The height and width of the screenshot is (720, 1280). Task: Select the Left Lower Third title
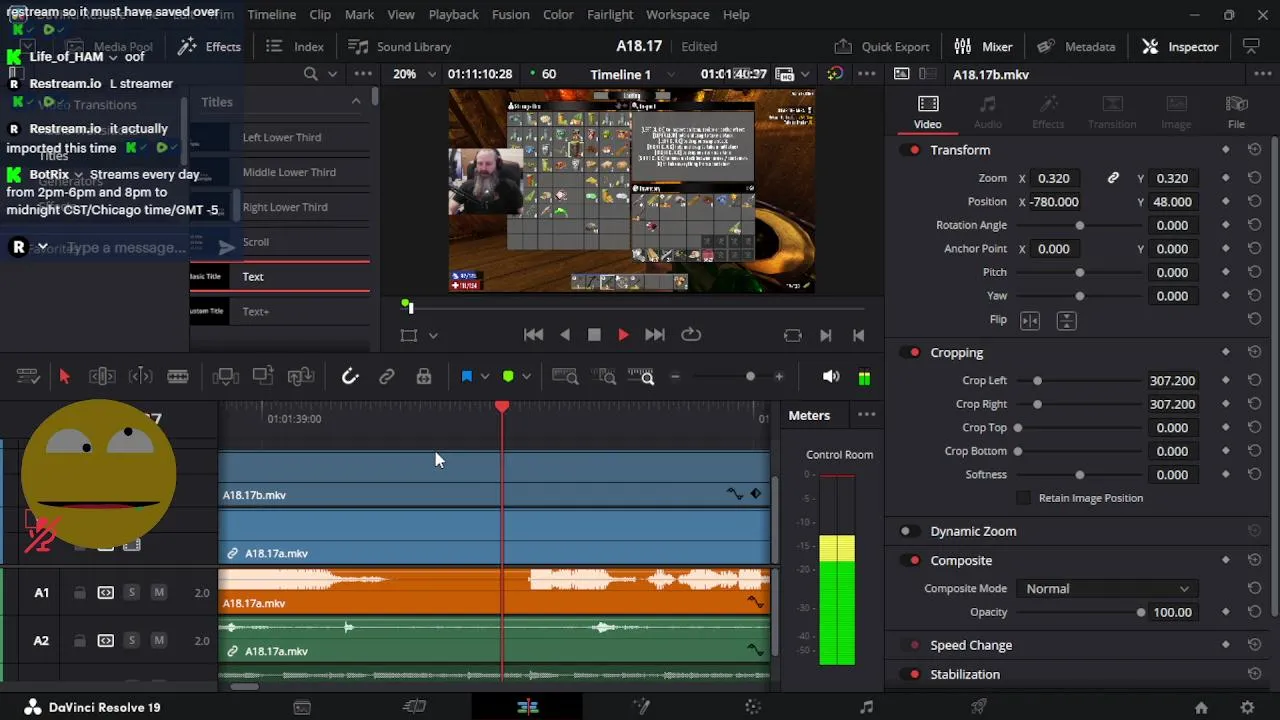280,137
